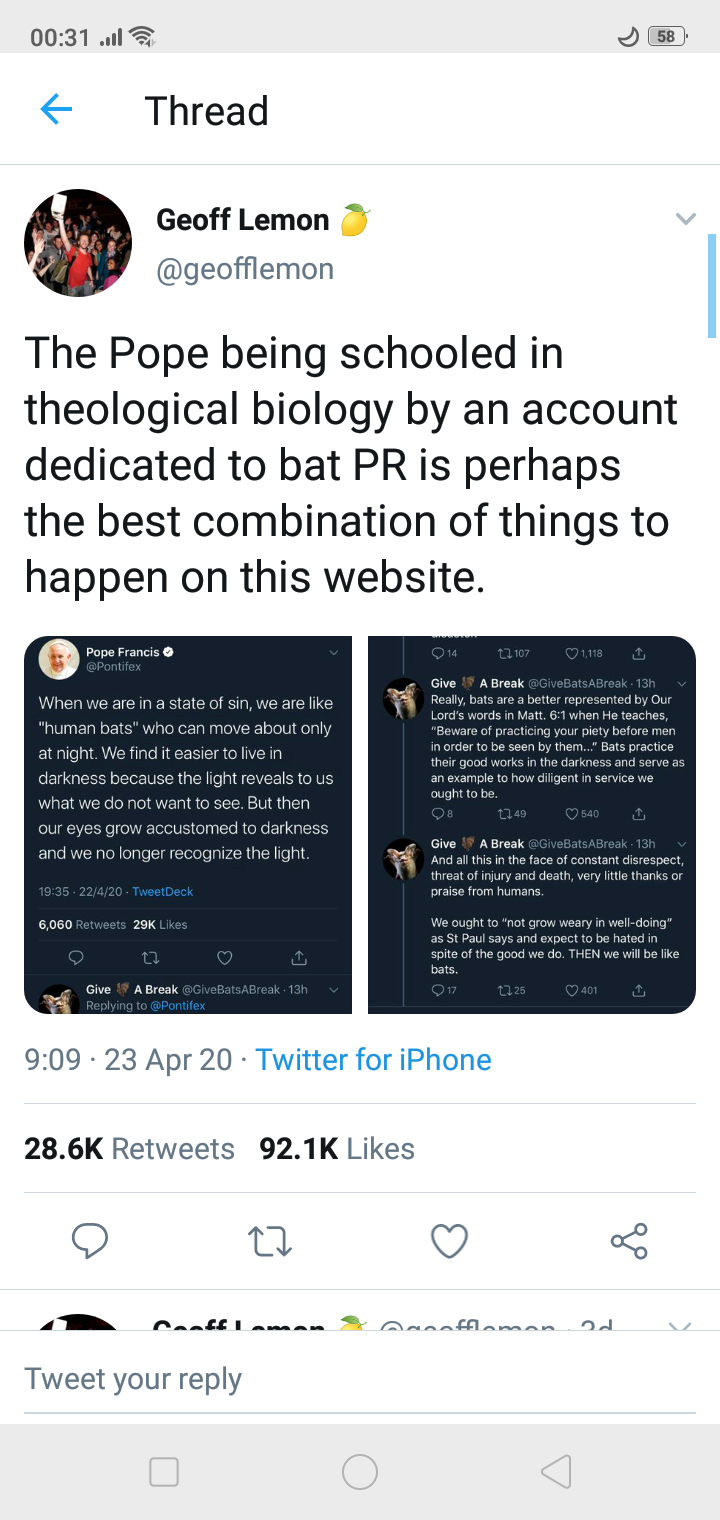The image size is (720, 1520).
Task: Like the tweet with the heart icon
Action: tap(449, 1241)
